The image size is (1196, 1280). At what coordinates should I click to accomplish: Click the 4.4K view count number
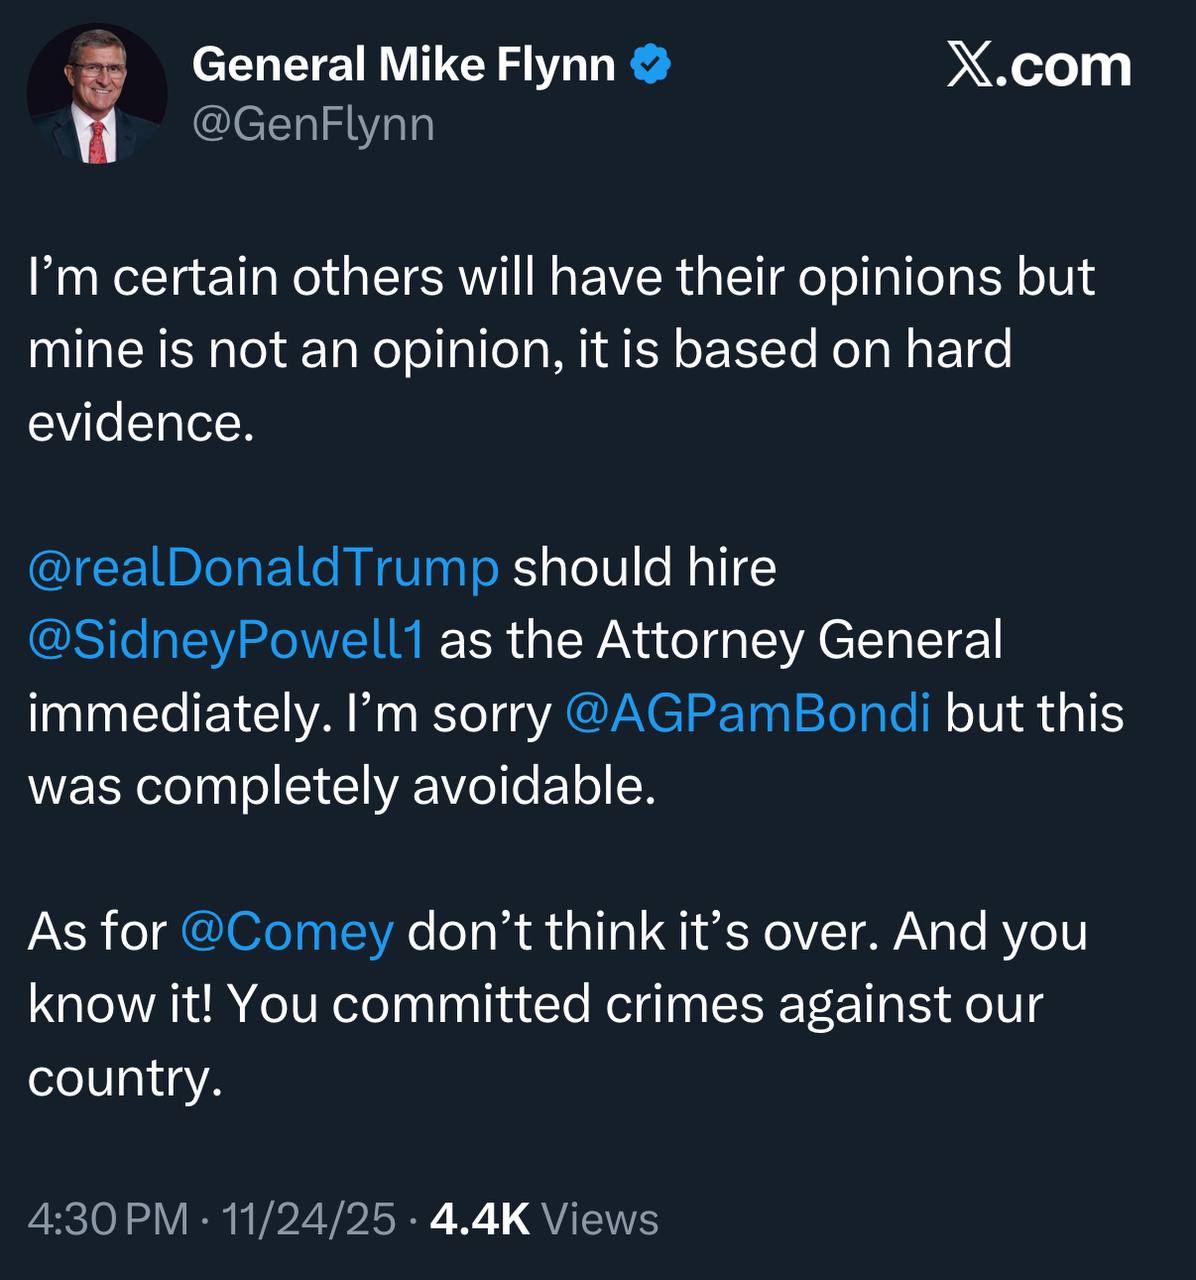(479, 1219)
